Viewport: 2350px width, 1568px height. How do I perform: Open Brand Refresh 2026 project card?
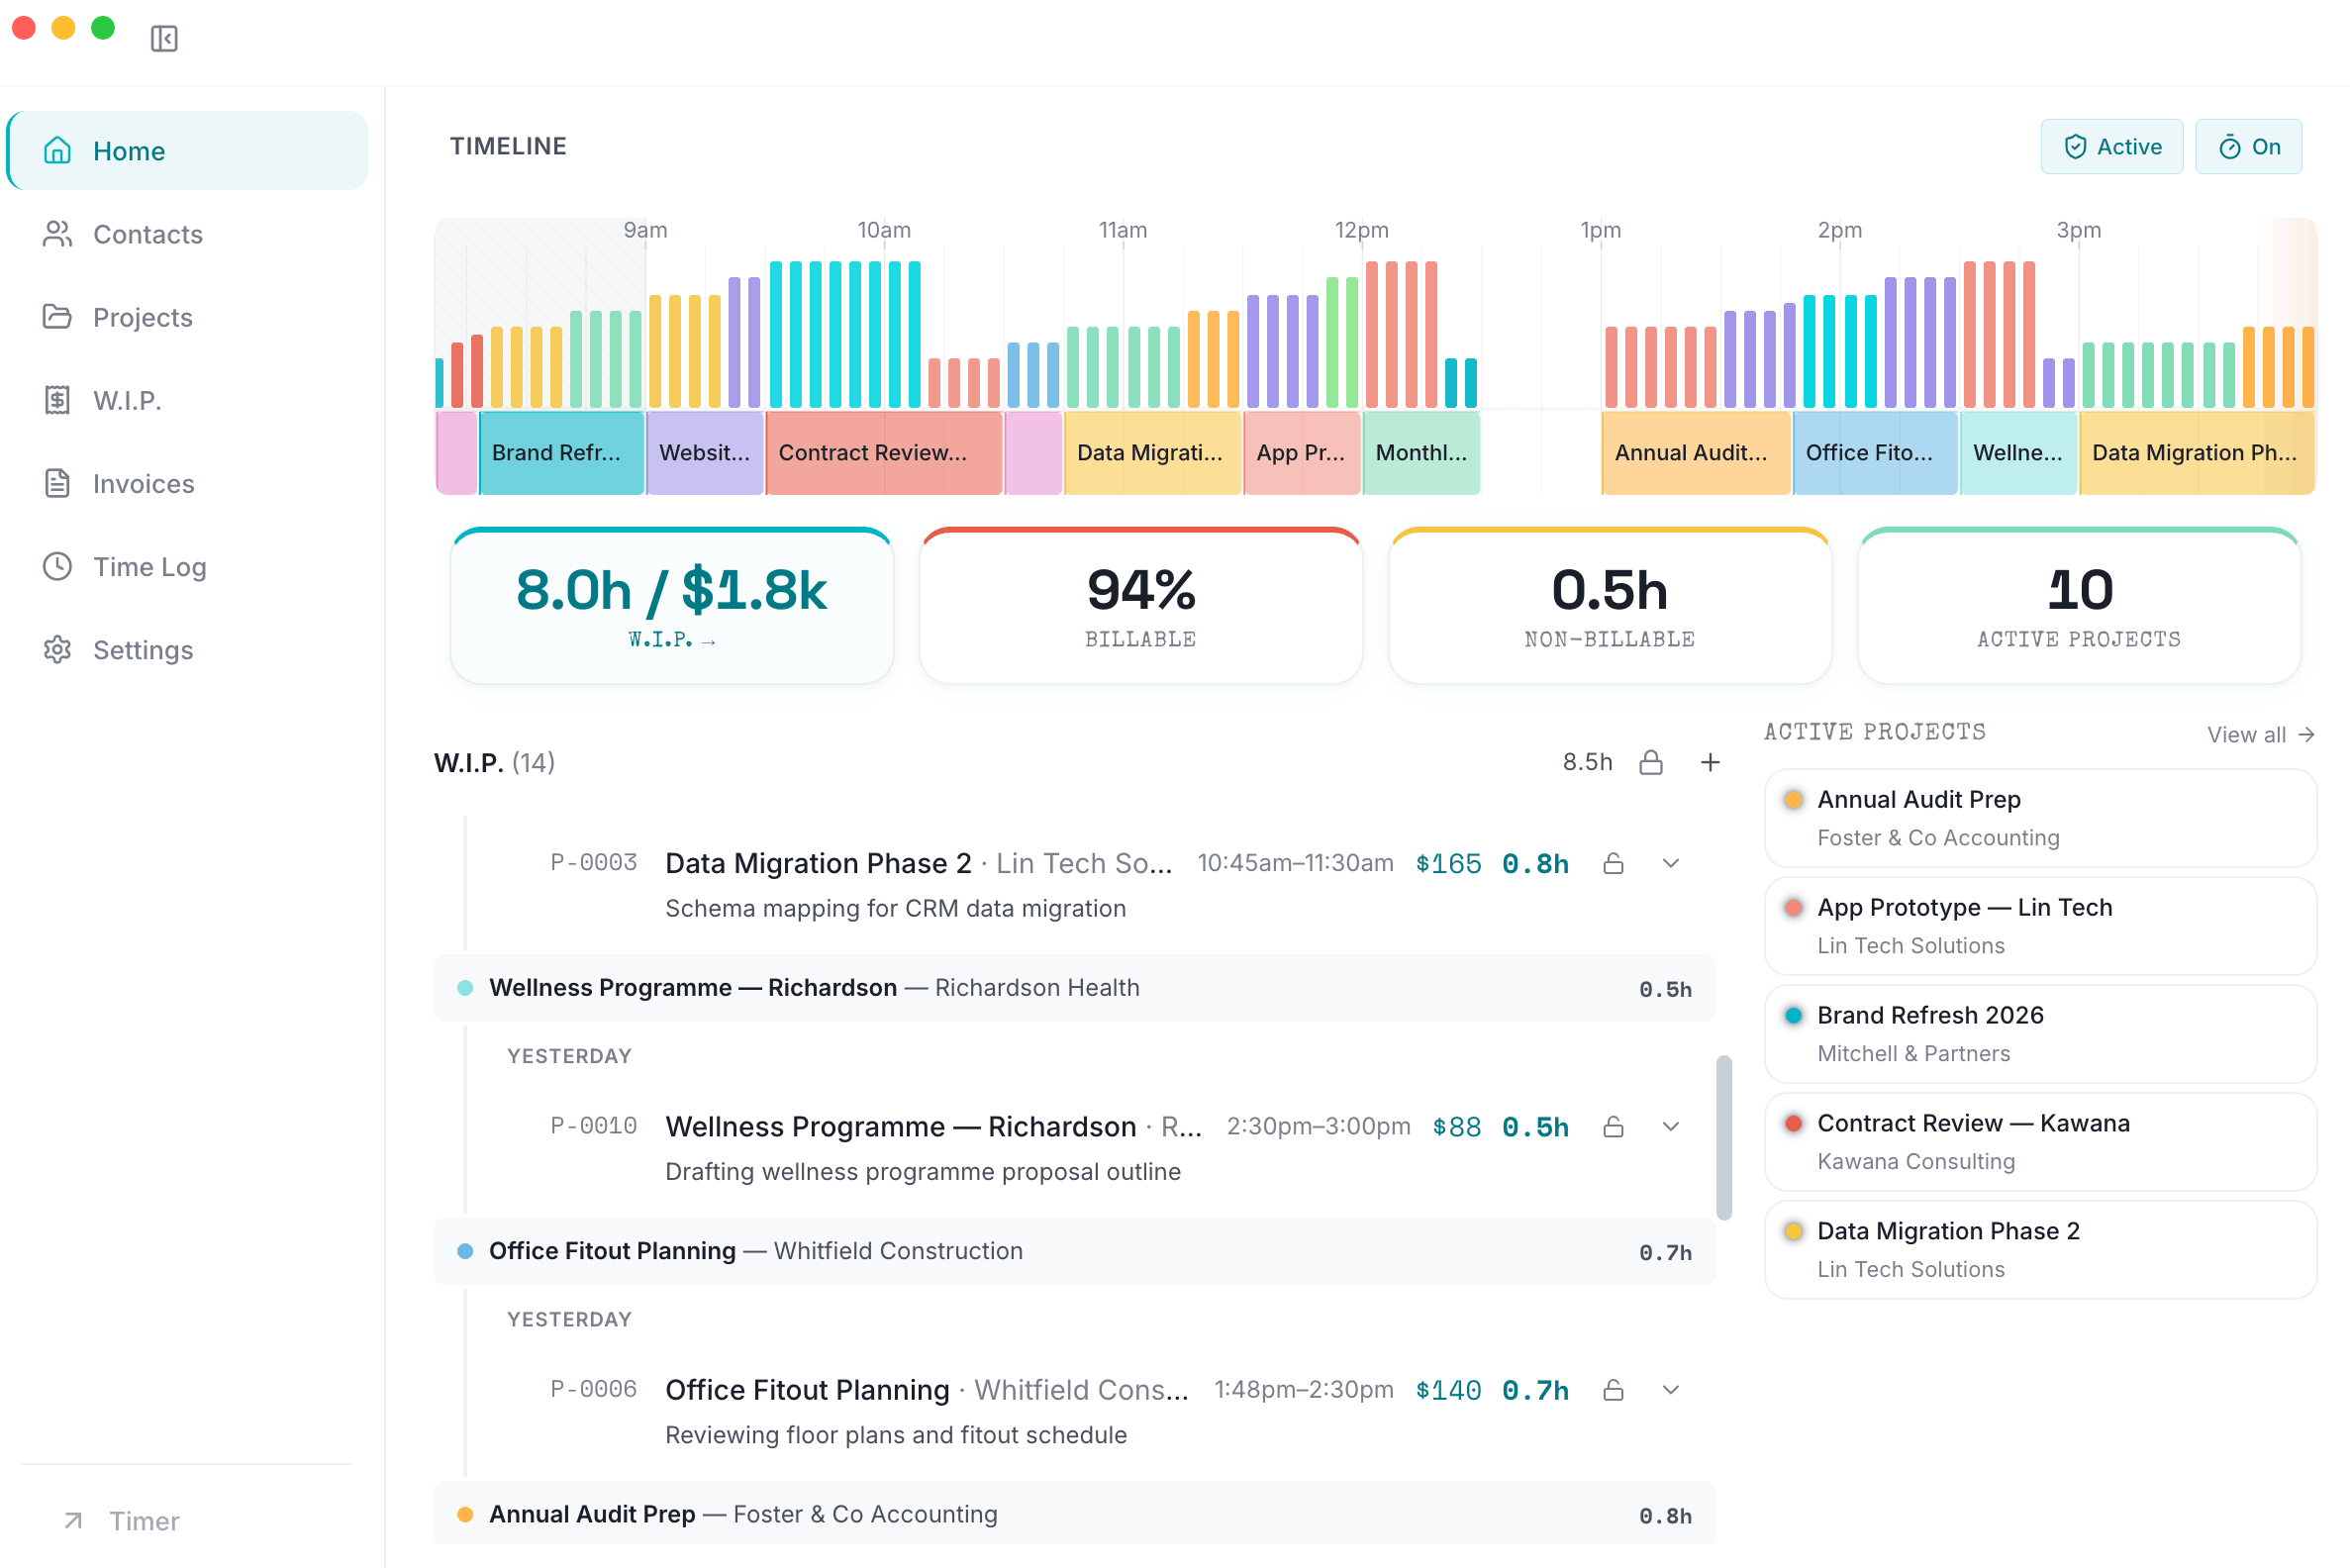2040,1034
